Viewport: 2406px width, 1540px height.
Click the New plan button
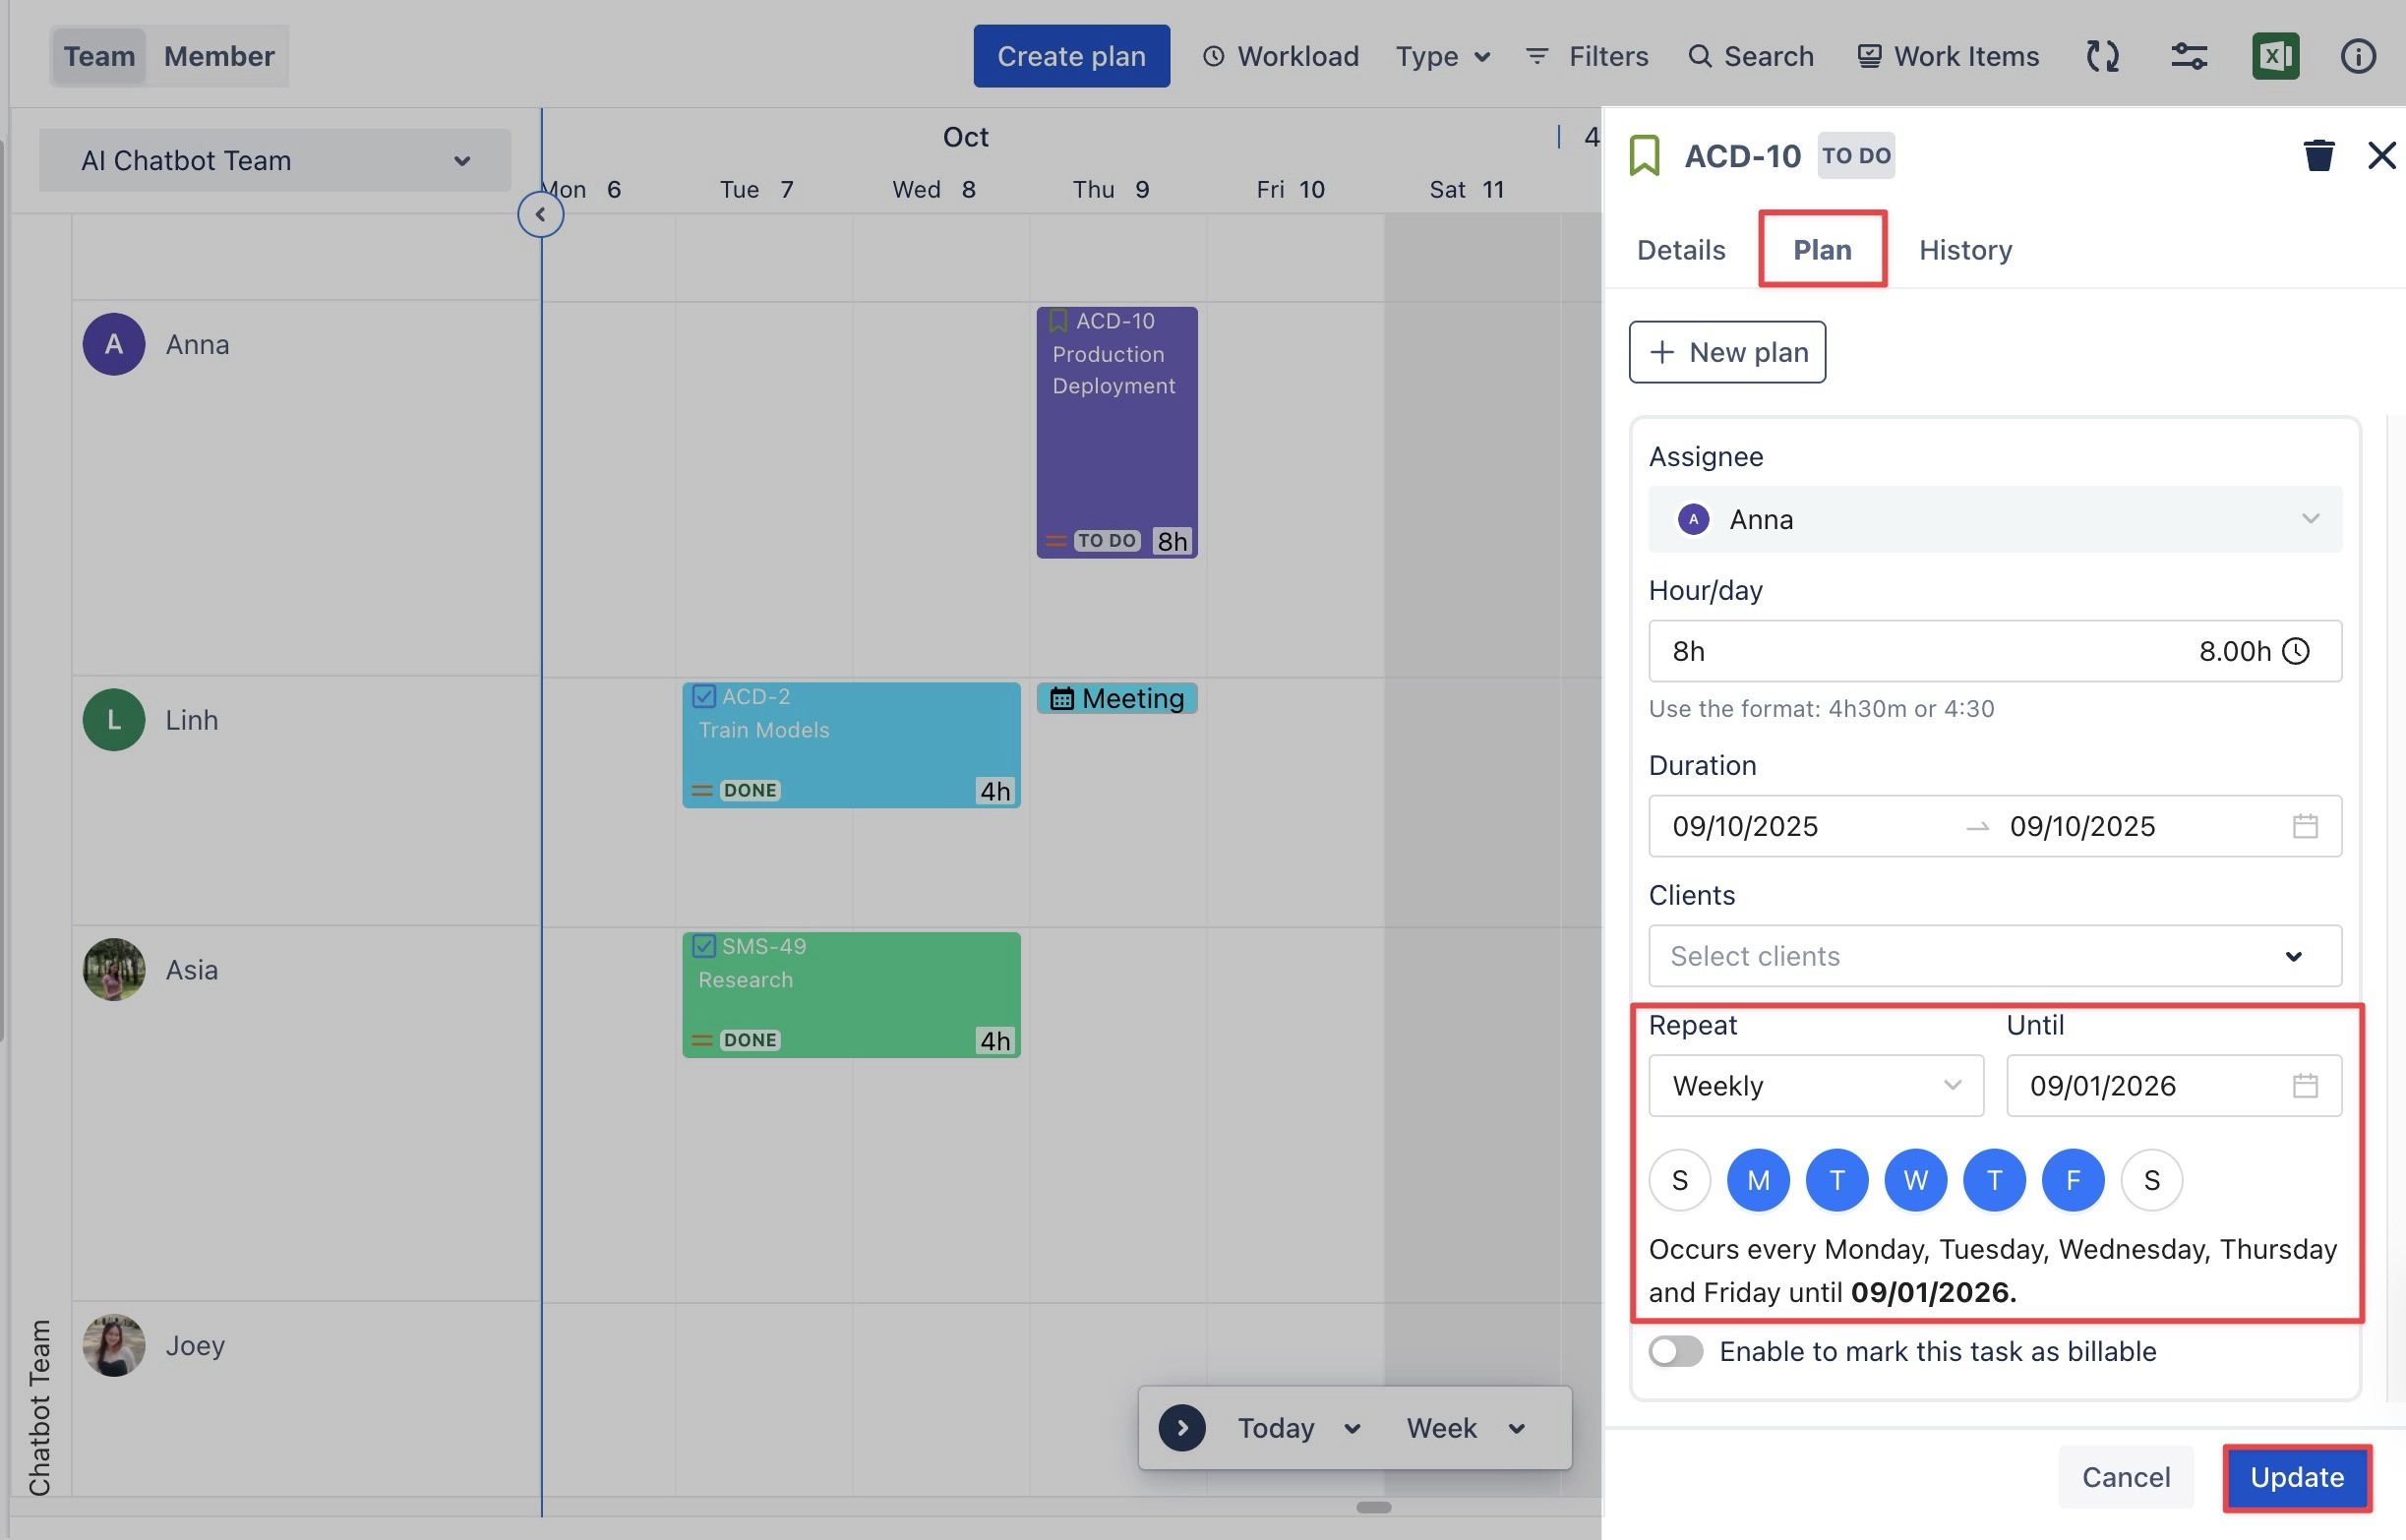point(1727,352)
